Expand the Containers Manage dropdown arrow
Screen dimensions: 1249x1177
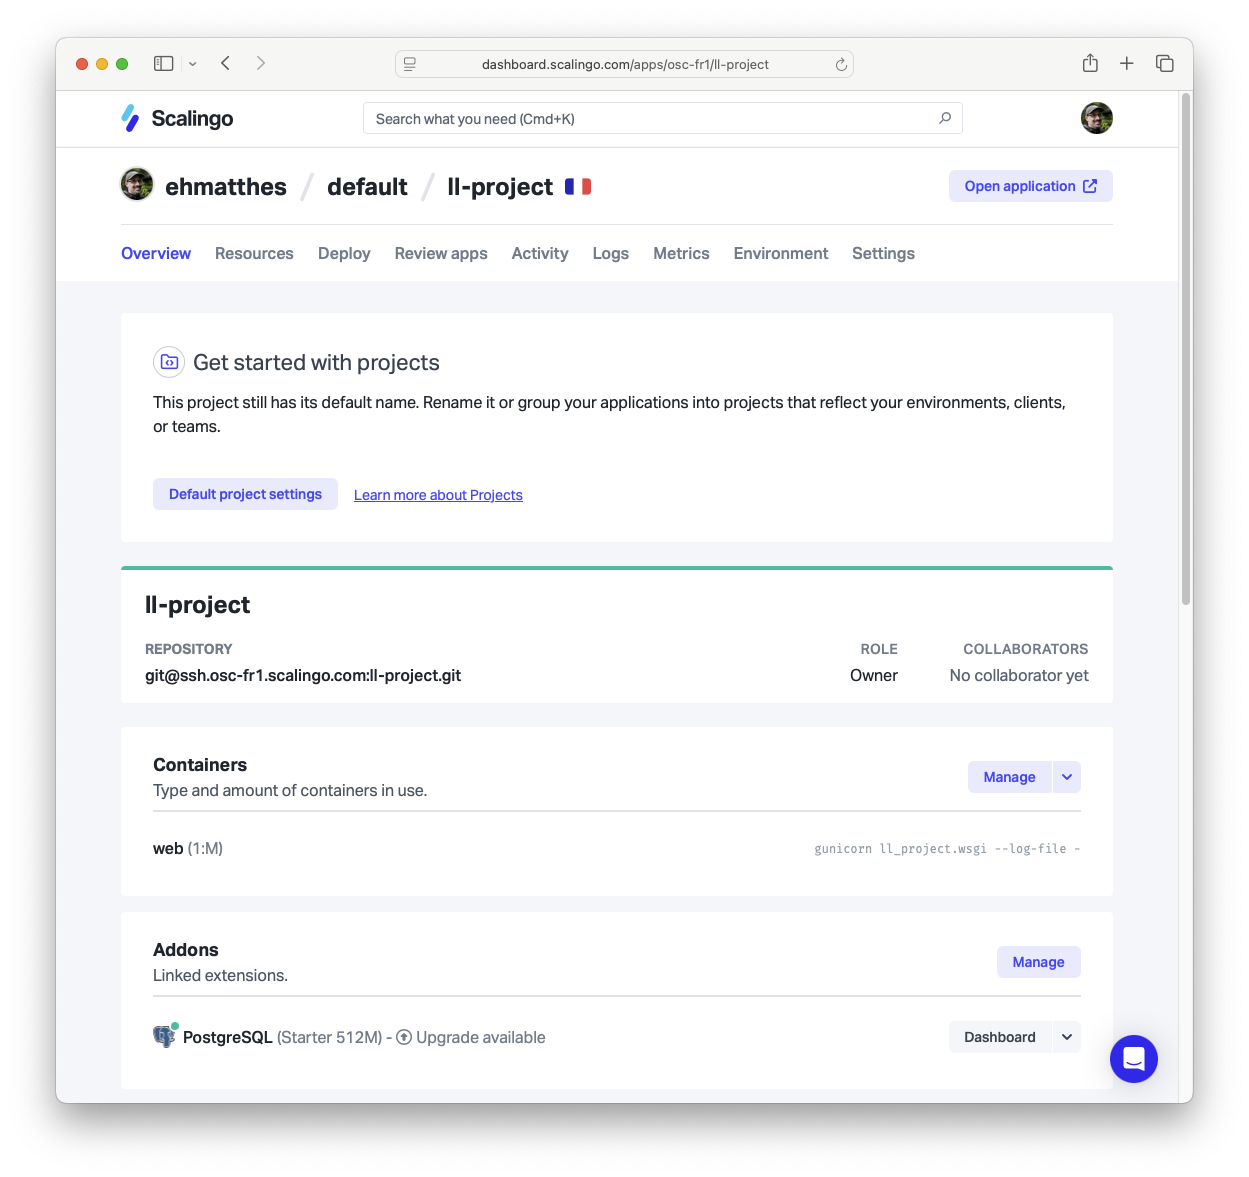[1067, 777]
